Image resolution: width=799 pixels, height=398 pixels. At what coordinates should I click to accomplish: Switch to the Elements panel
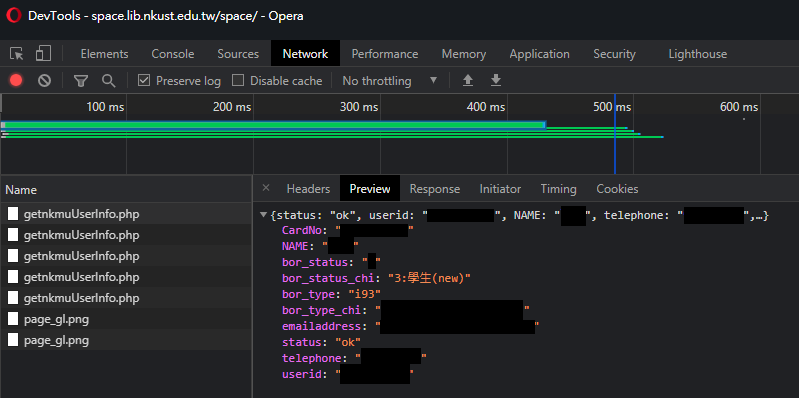pos(104,54)
